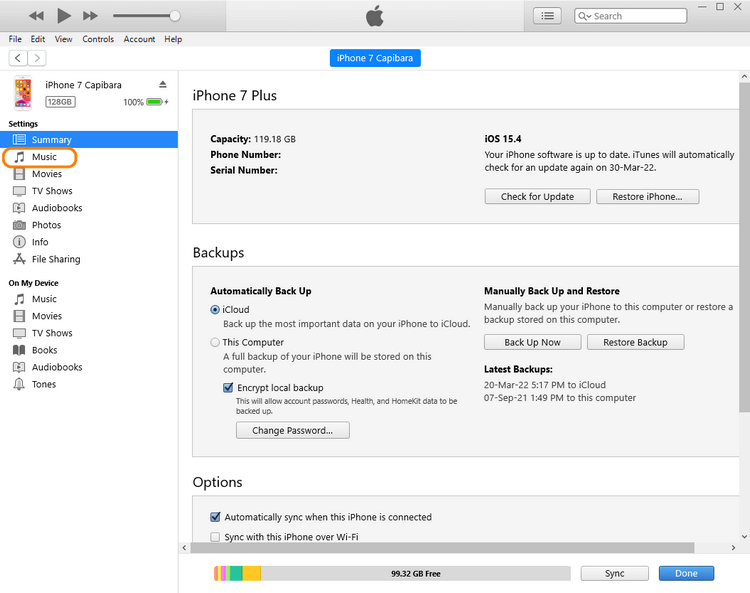Click the Back Up Now button
Image resolution: width=750 pixels, height=593 pixels.
[x=532, y=342]
